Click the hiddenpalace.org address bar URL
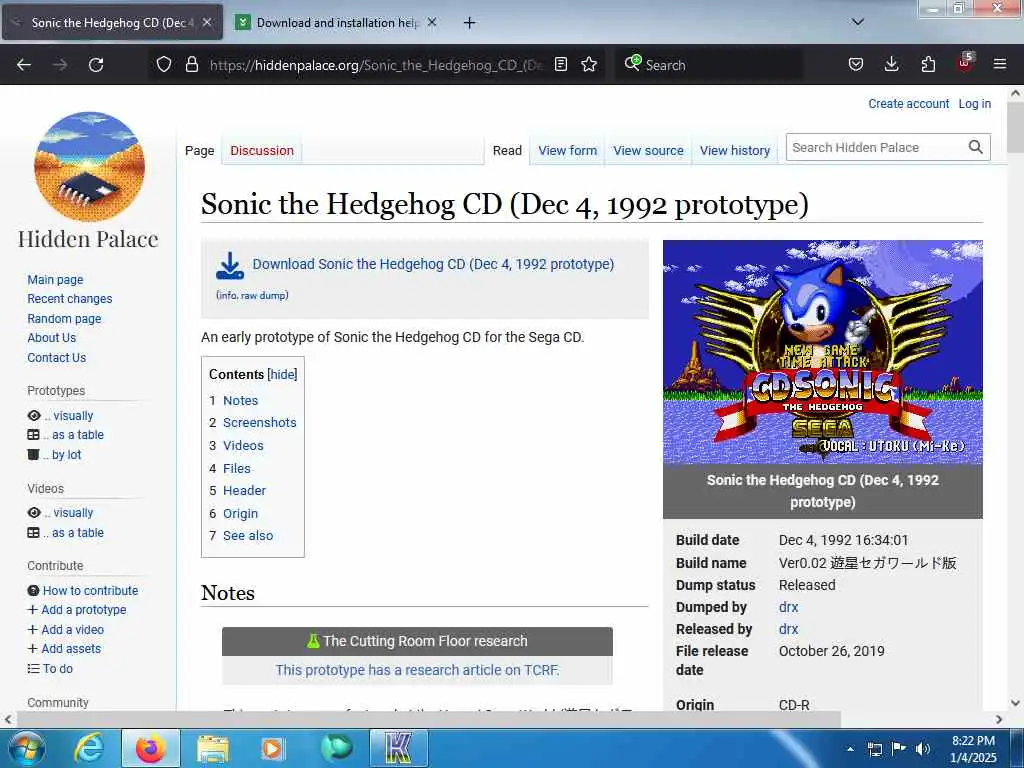1024x768 pixels. pos(376,65)
